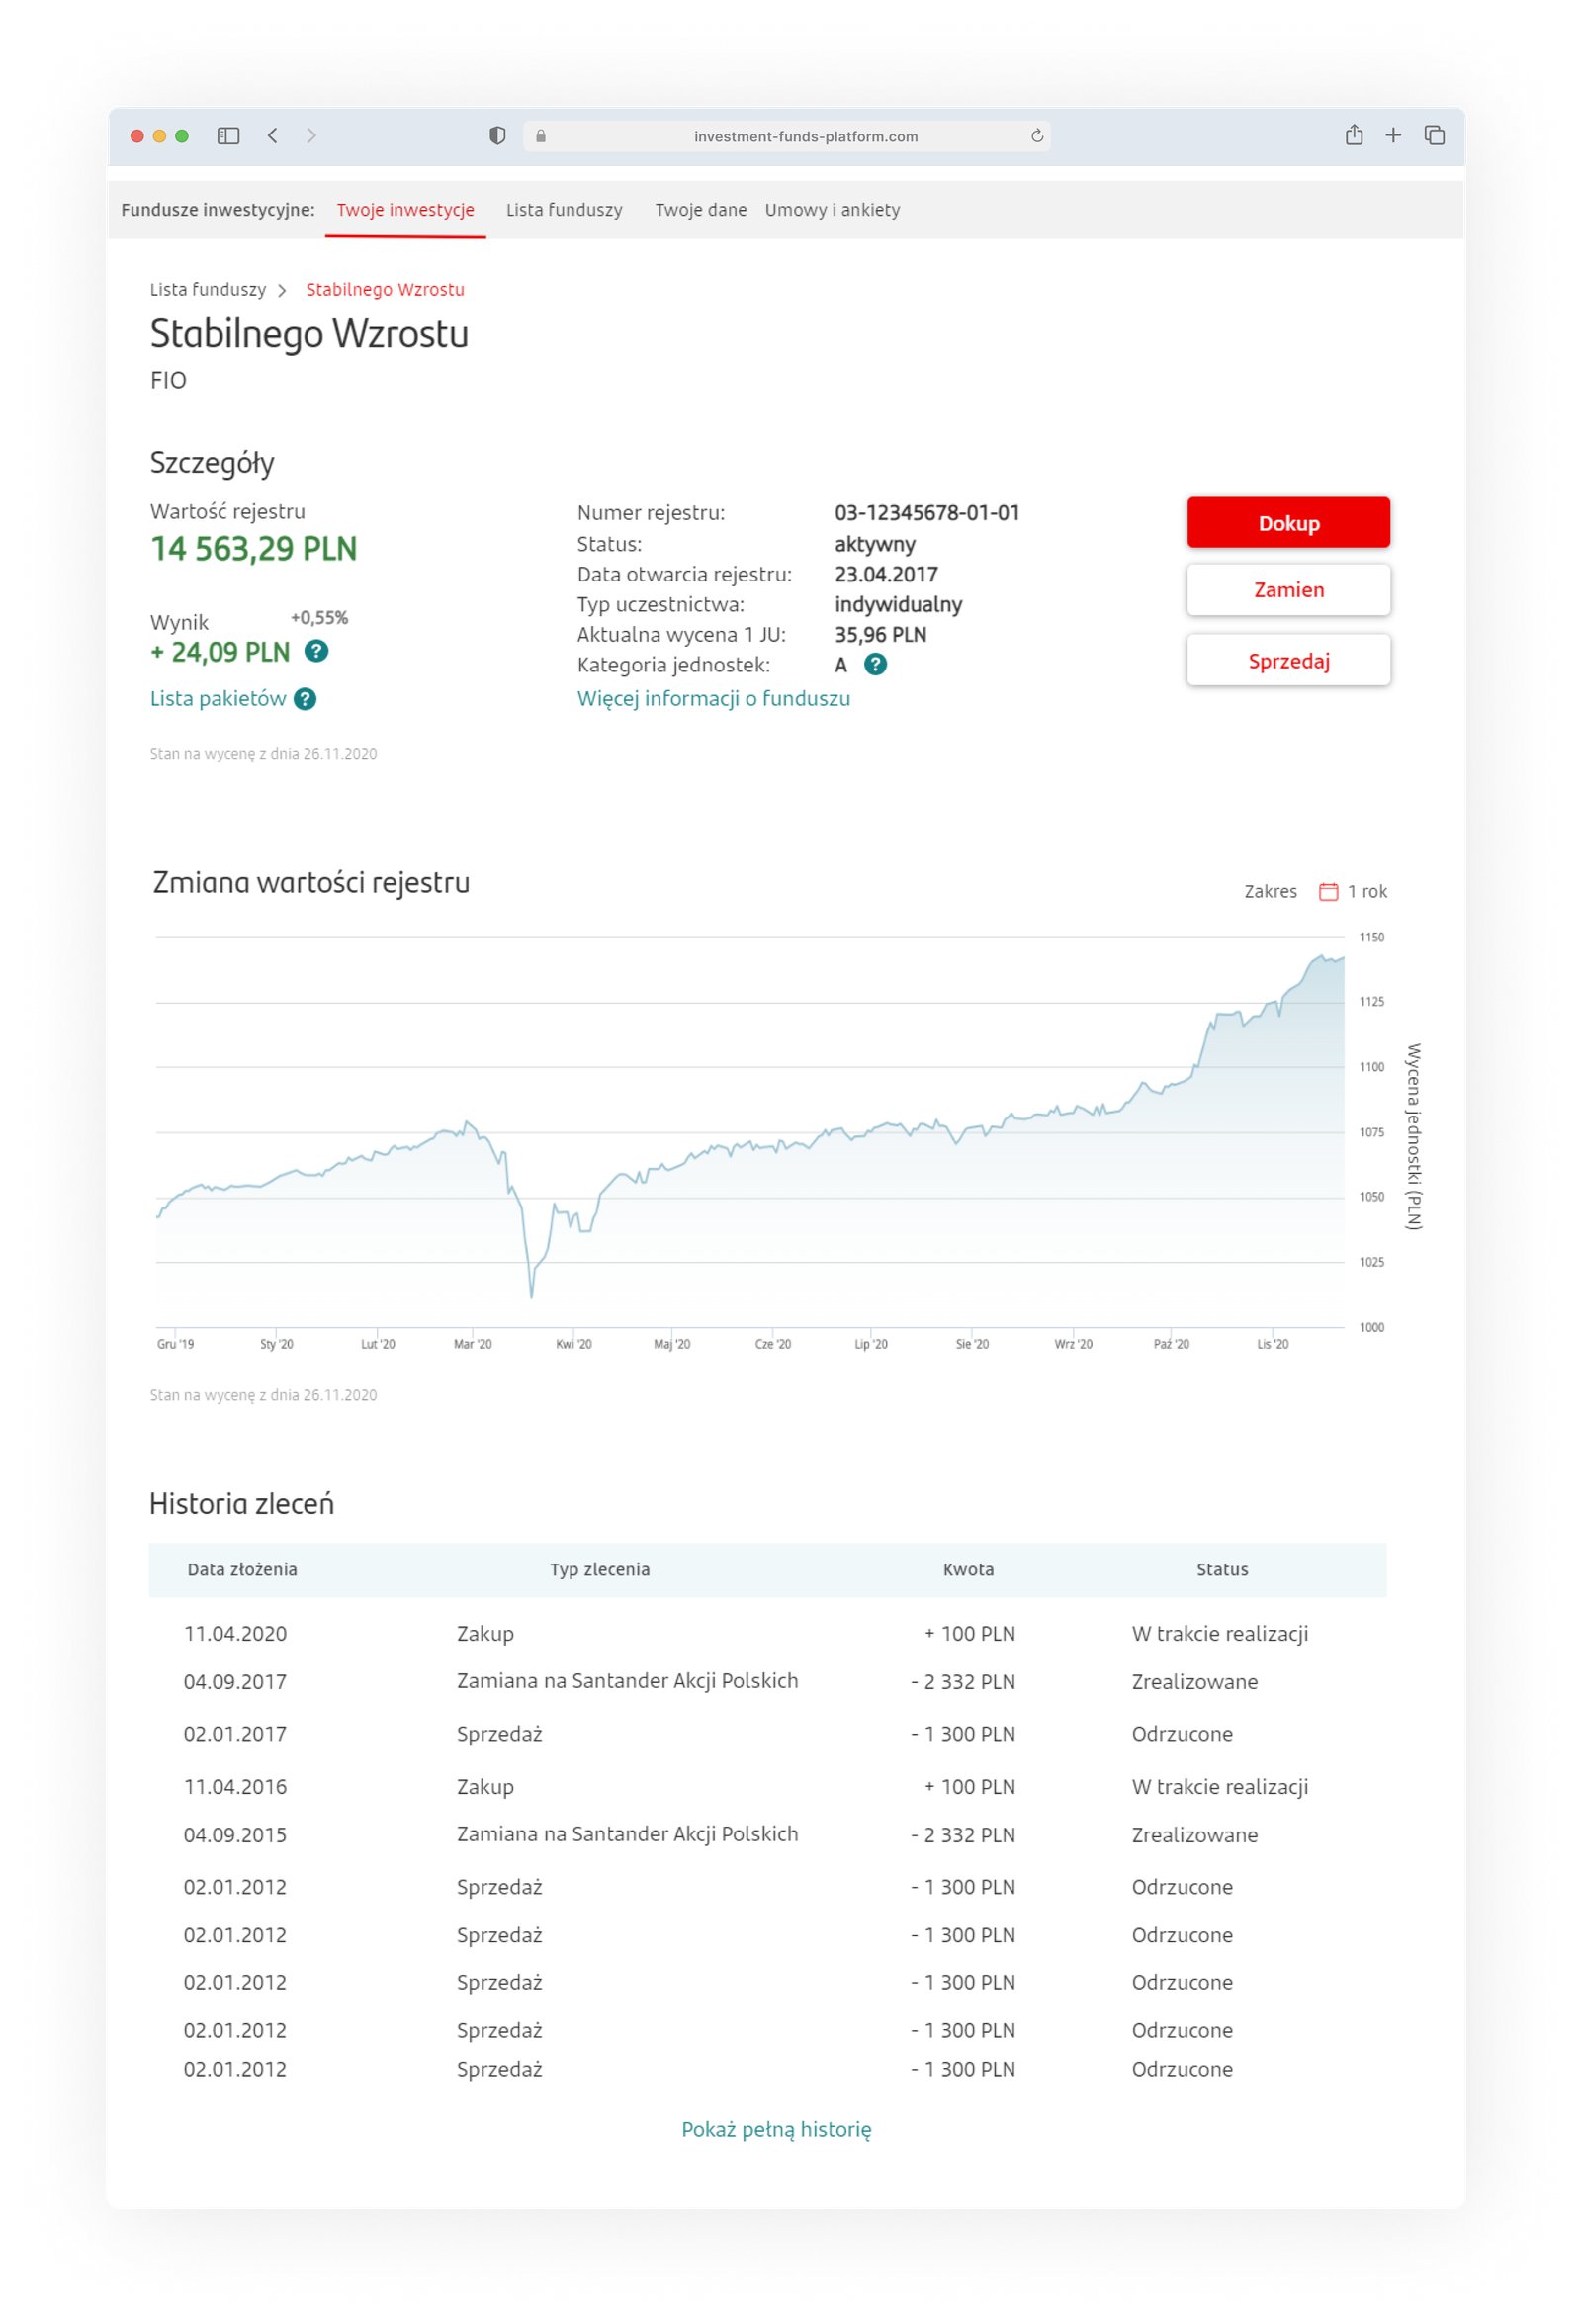Toggle the browser sidebar icon

pos(228,135)
